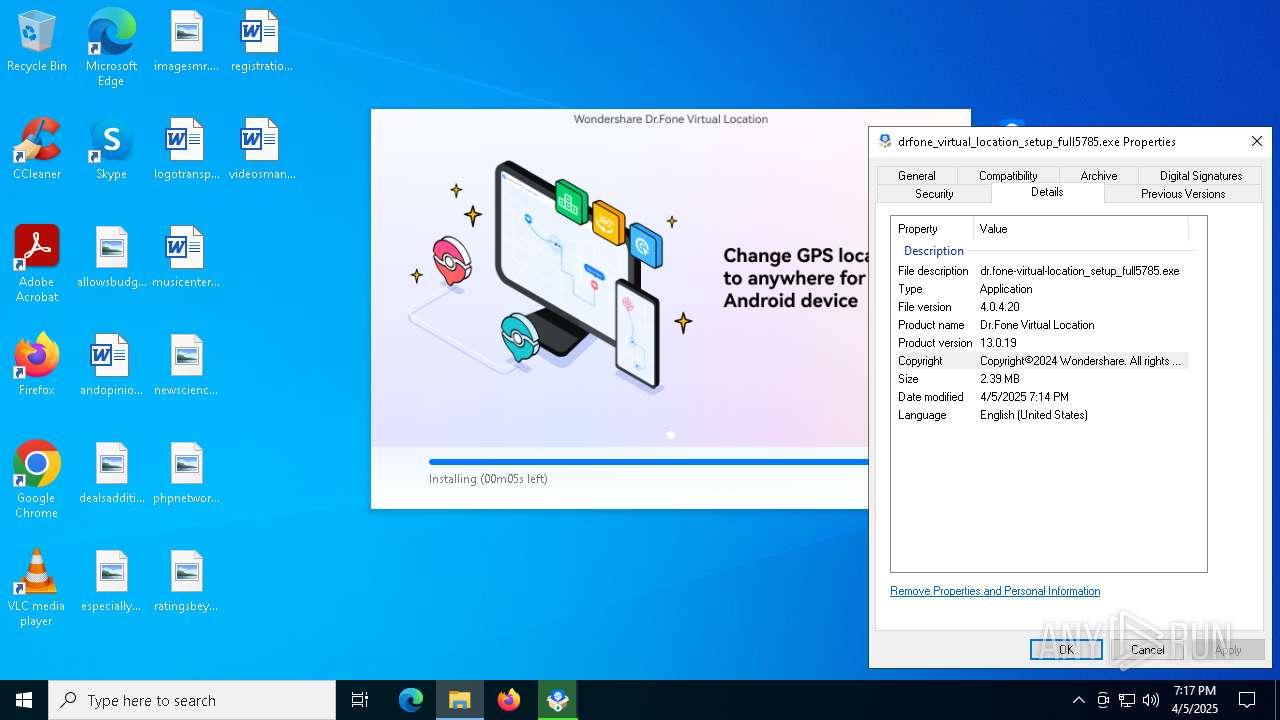1280x720 pixels.
Task: Open Task View on the taskbar
Action: click(x=360, y=700)
